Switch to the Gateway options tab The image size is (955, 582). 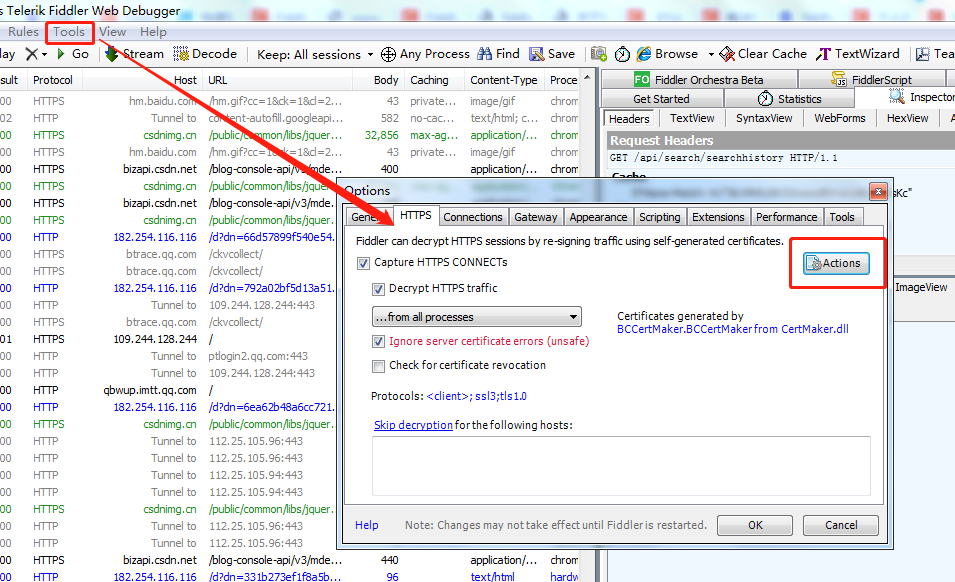[535, 217]
